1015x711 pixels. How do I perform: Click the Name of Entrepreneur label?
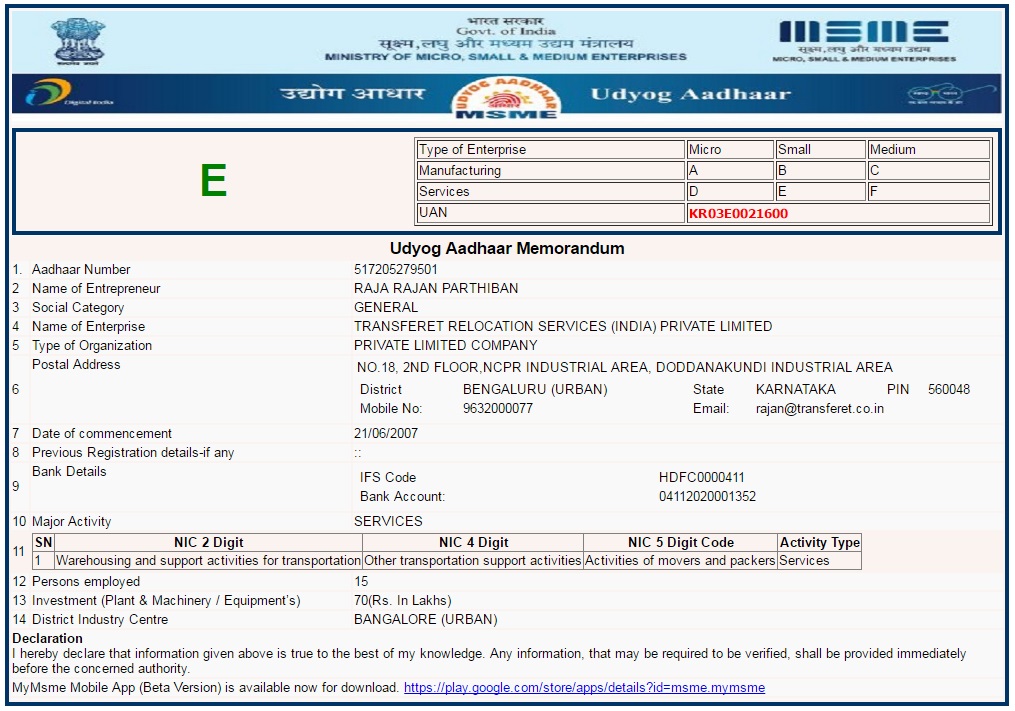(x=96, y=288)
